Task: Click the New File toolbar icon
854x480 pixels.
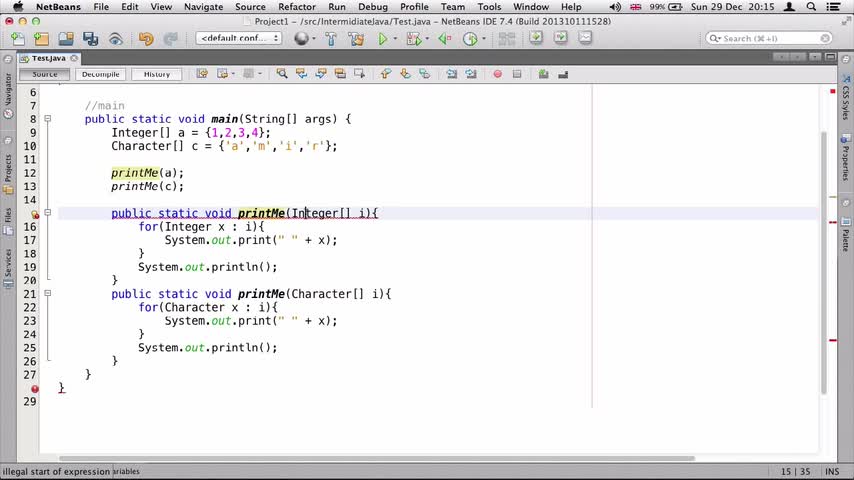Action: pyautogui.click(x=18, y=39)
